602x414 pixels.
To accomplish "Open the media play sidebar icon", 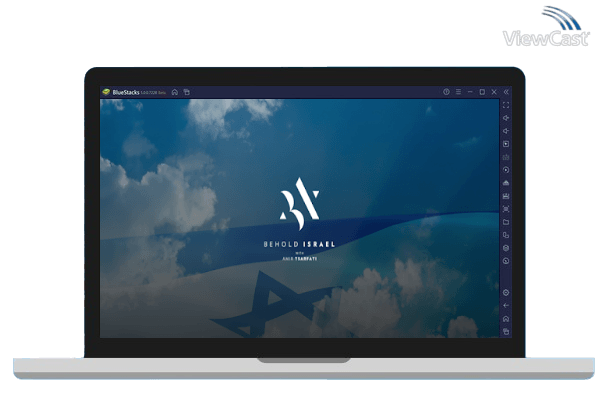I will 506,144.
